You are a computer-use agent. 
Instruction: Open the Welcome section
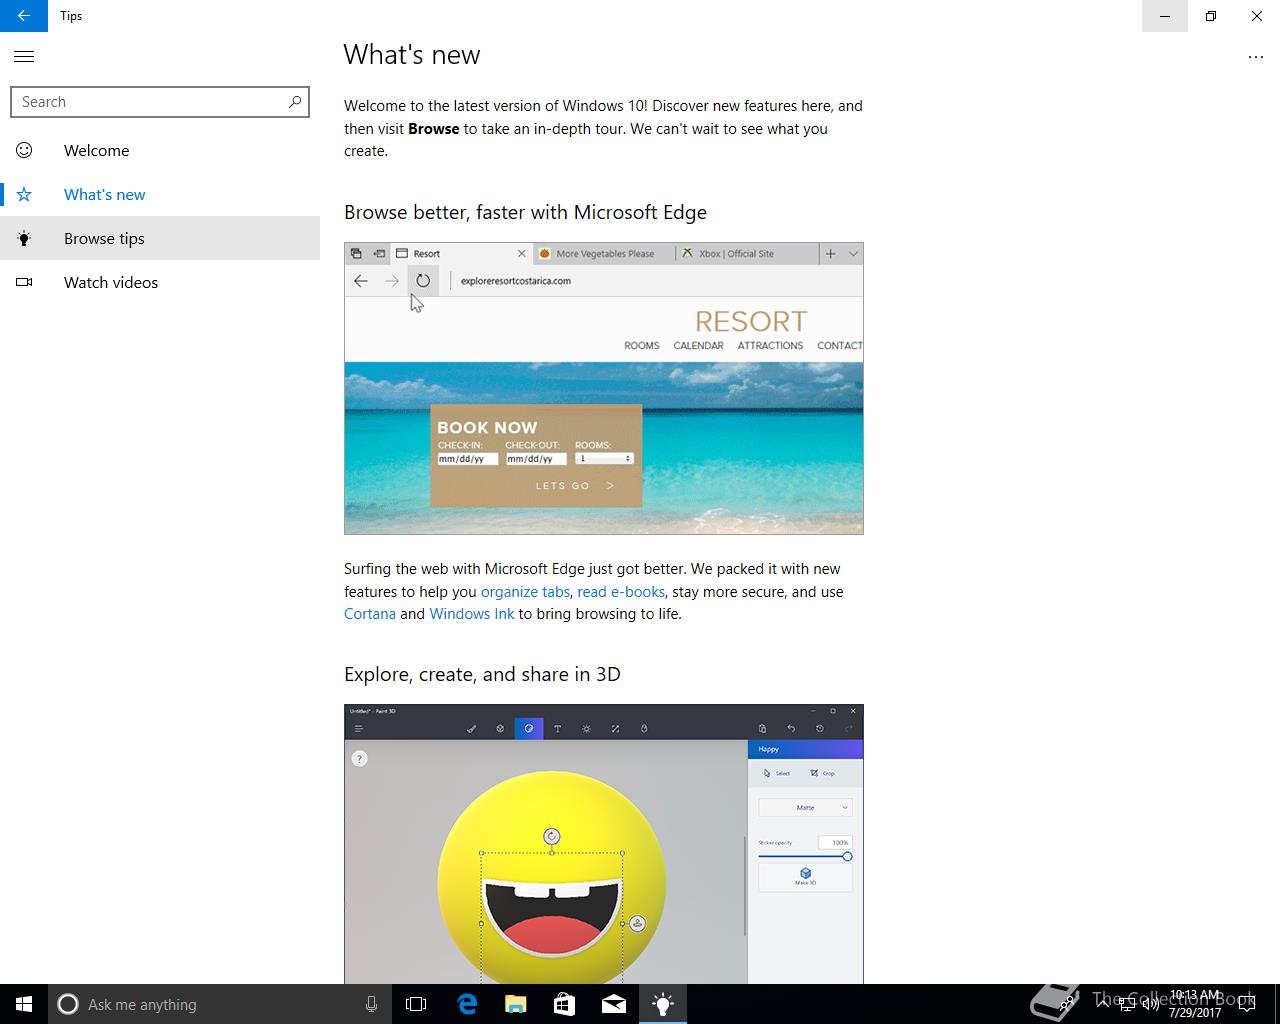(x=160, y=150)
